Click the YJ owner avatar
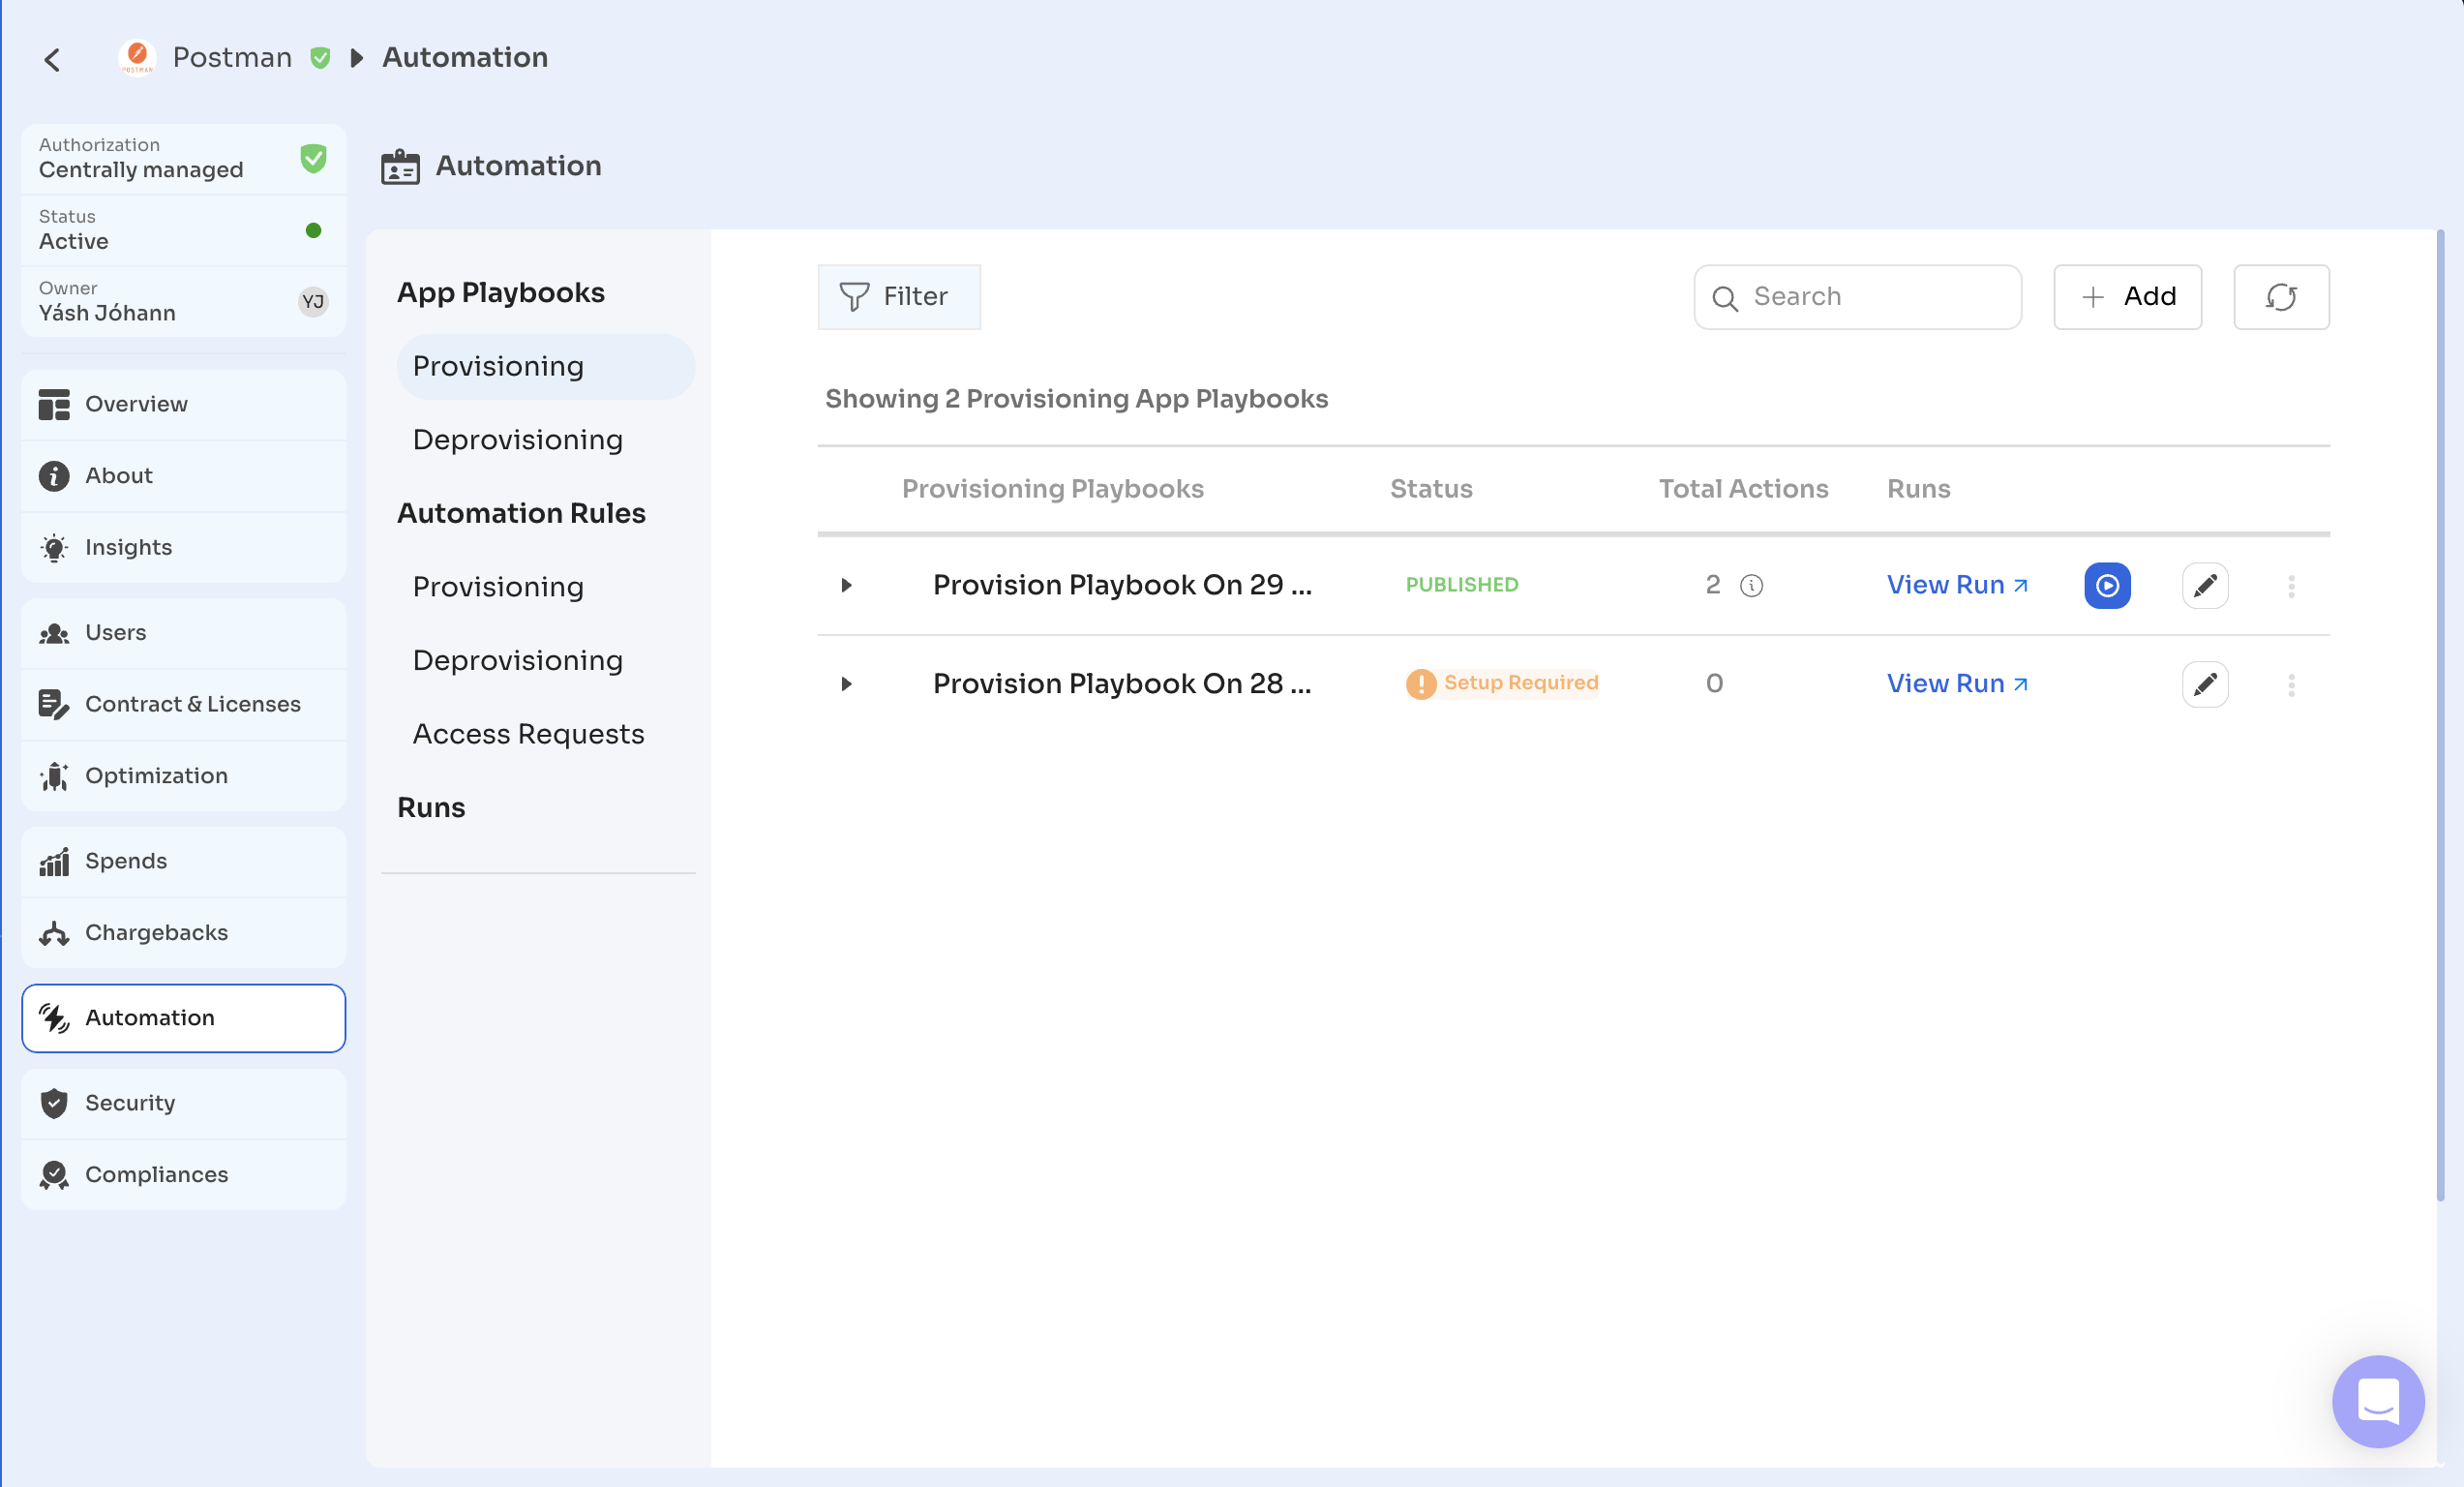Screen dimensions: 2464x1487 click(x=313, y=301)
